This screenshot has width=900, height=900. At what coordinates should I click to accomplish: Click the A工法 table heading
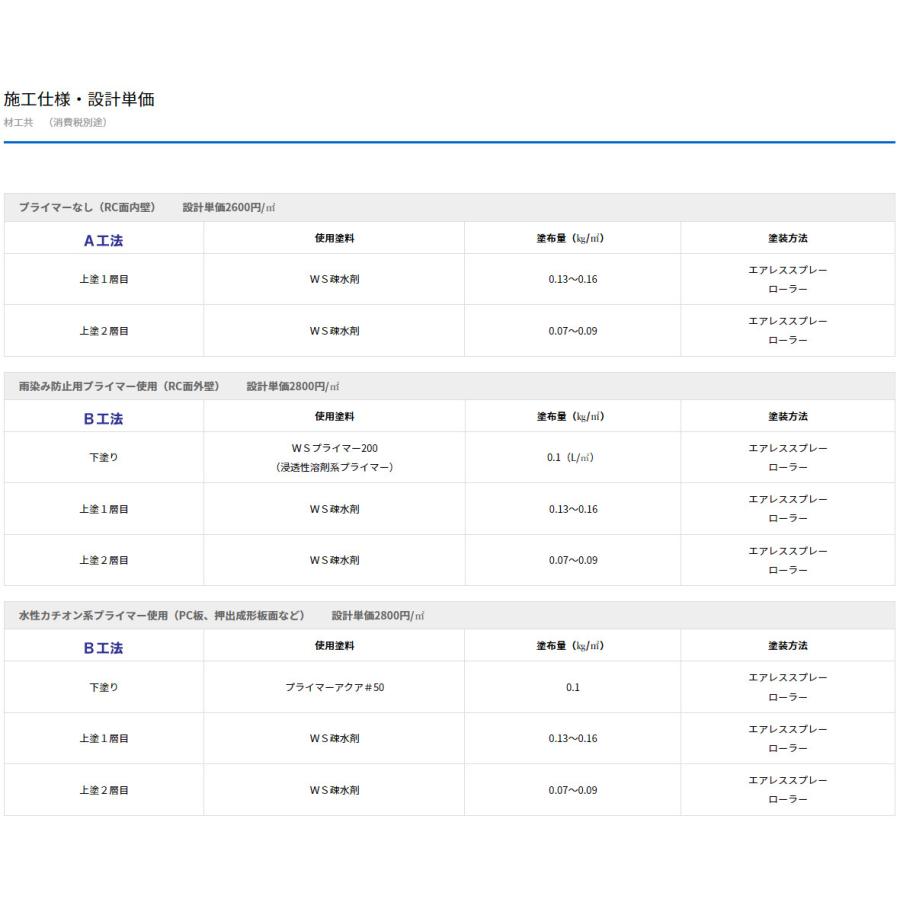click(x=103, y=240)
